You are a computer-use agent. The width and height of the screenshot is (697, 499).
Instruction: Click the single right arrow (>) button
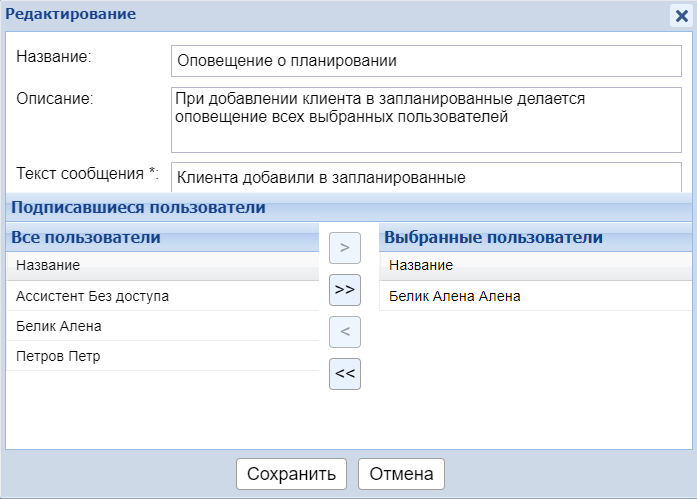pos(344,246)
